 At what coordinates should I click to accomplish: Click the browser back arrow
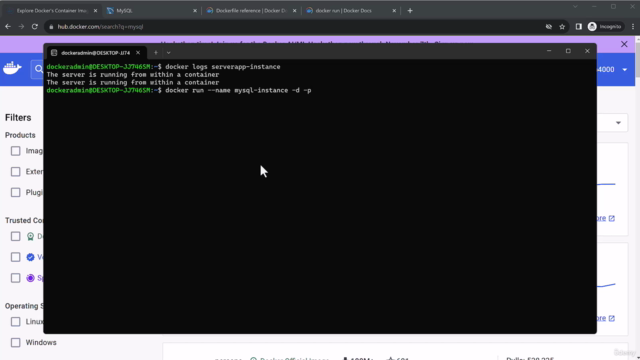click(8, 27)
